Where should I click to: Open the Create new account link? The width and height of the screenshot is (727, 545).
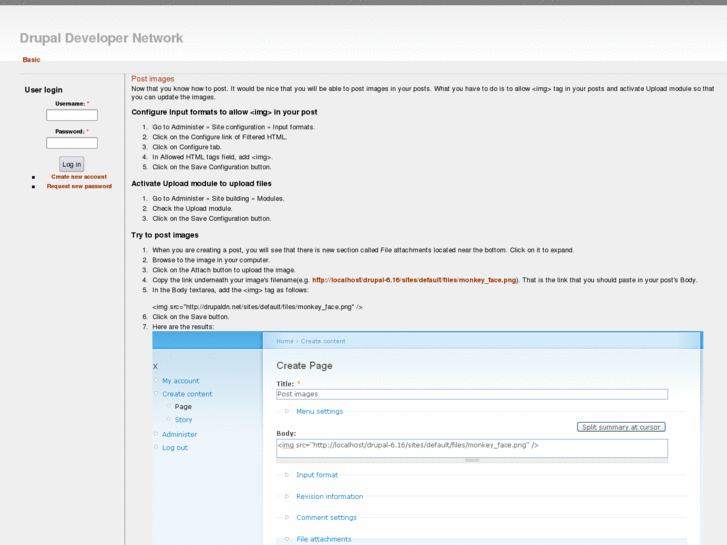pos(79,177)
